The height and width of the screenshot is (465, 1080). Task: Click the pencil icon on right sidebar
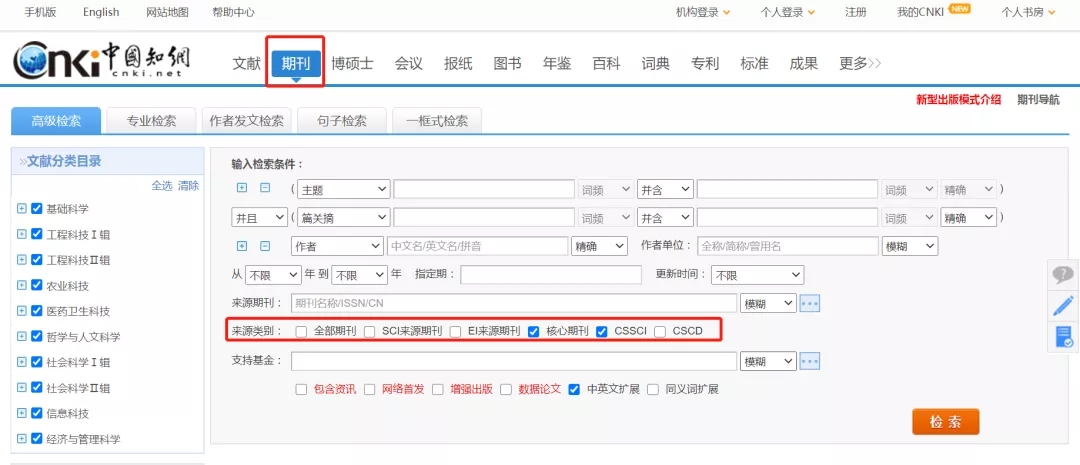coord(1063,306)
